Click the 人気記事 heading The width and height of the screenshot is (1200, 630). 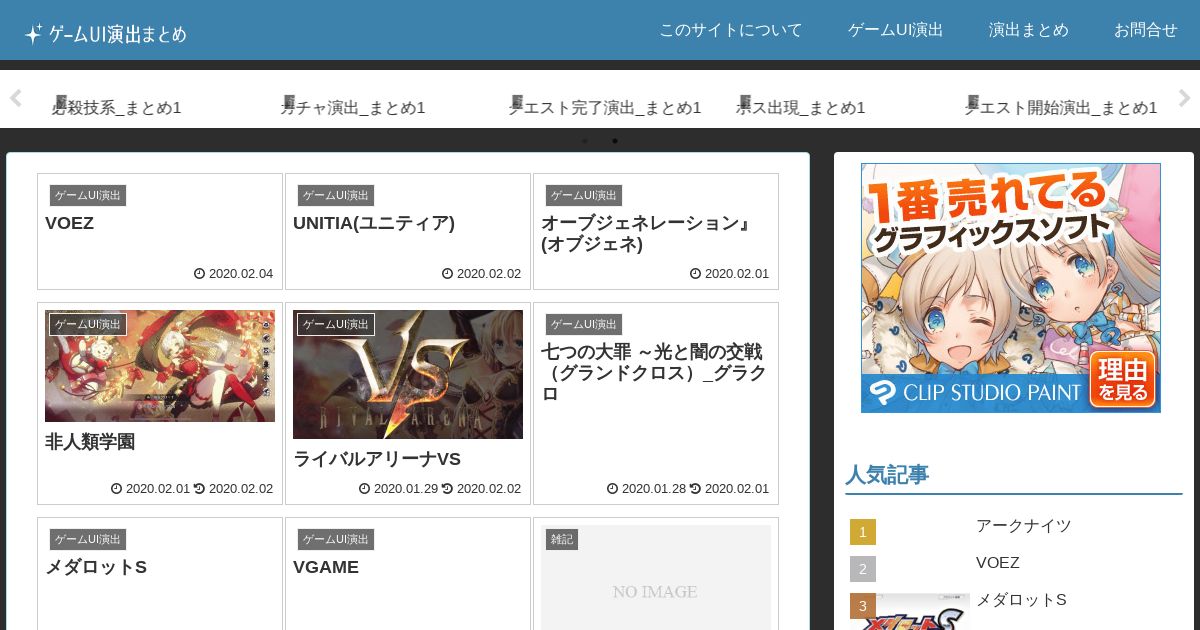887,474
